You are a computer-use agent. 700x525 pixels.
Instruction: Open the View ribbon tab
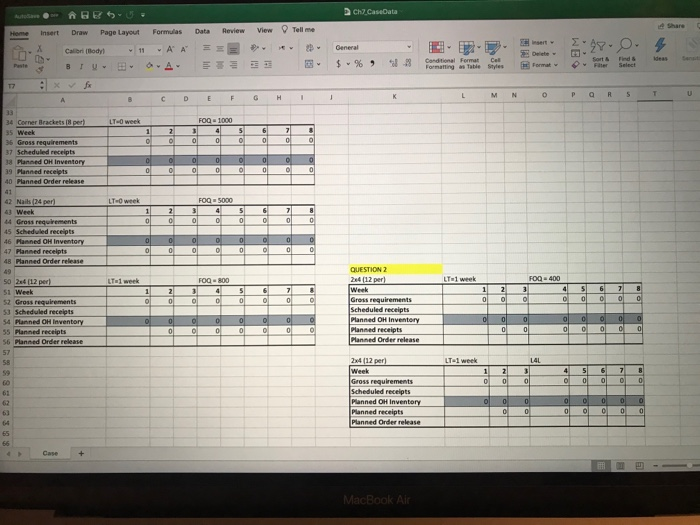pos(264,30)
